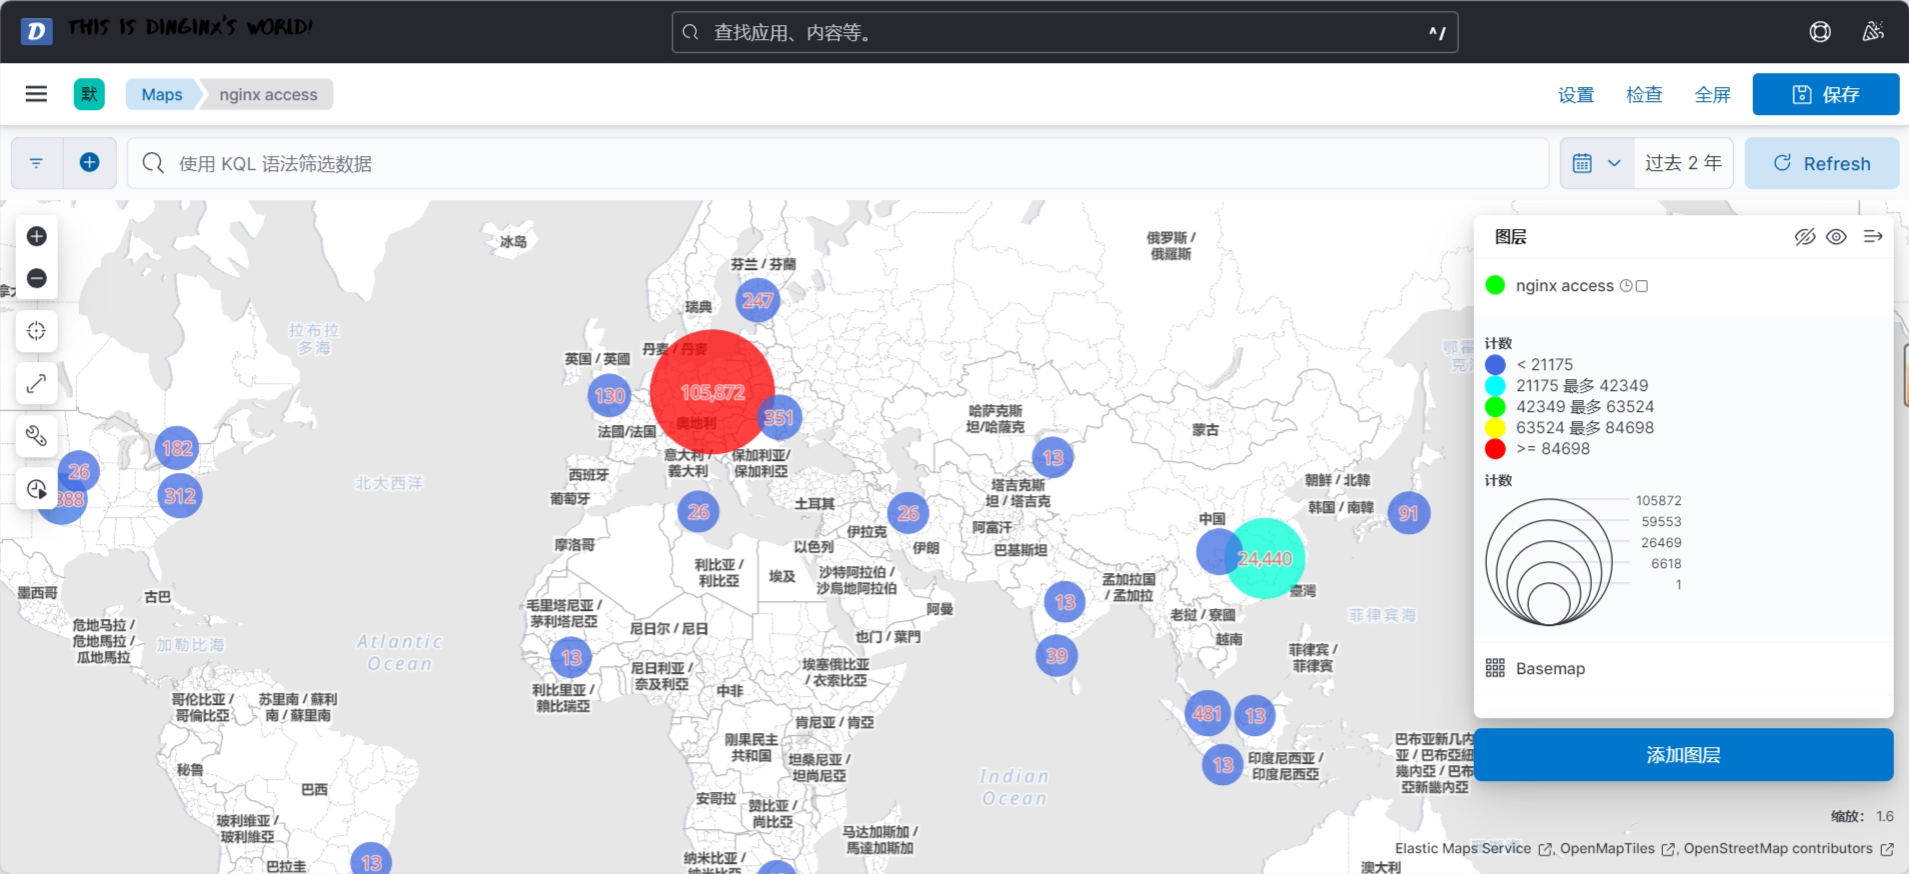Open the filter options icon

(37, 163)
